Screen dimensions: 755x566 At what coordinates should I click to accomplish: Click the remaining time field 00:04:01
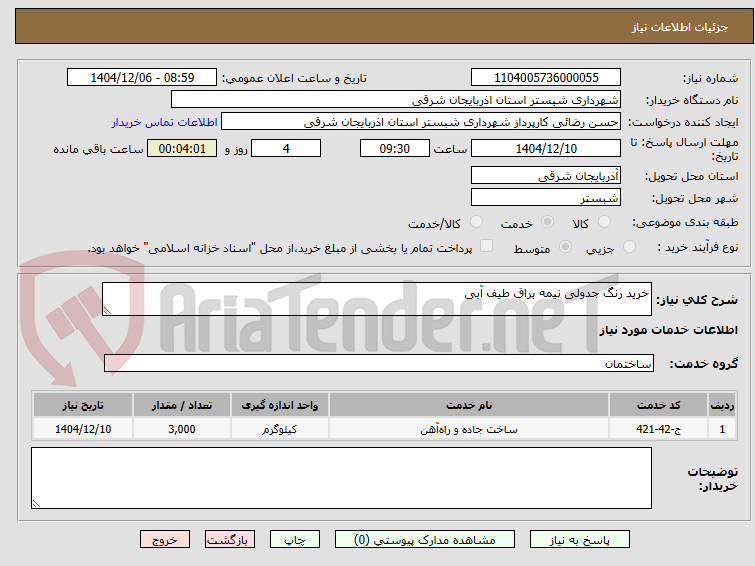pos(182,148)
